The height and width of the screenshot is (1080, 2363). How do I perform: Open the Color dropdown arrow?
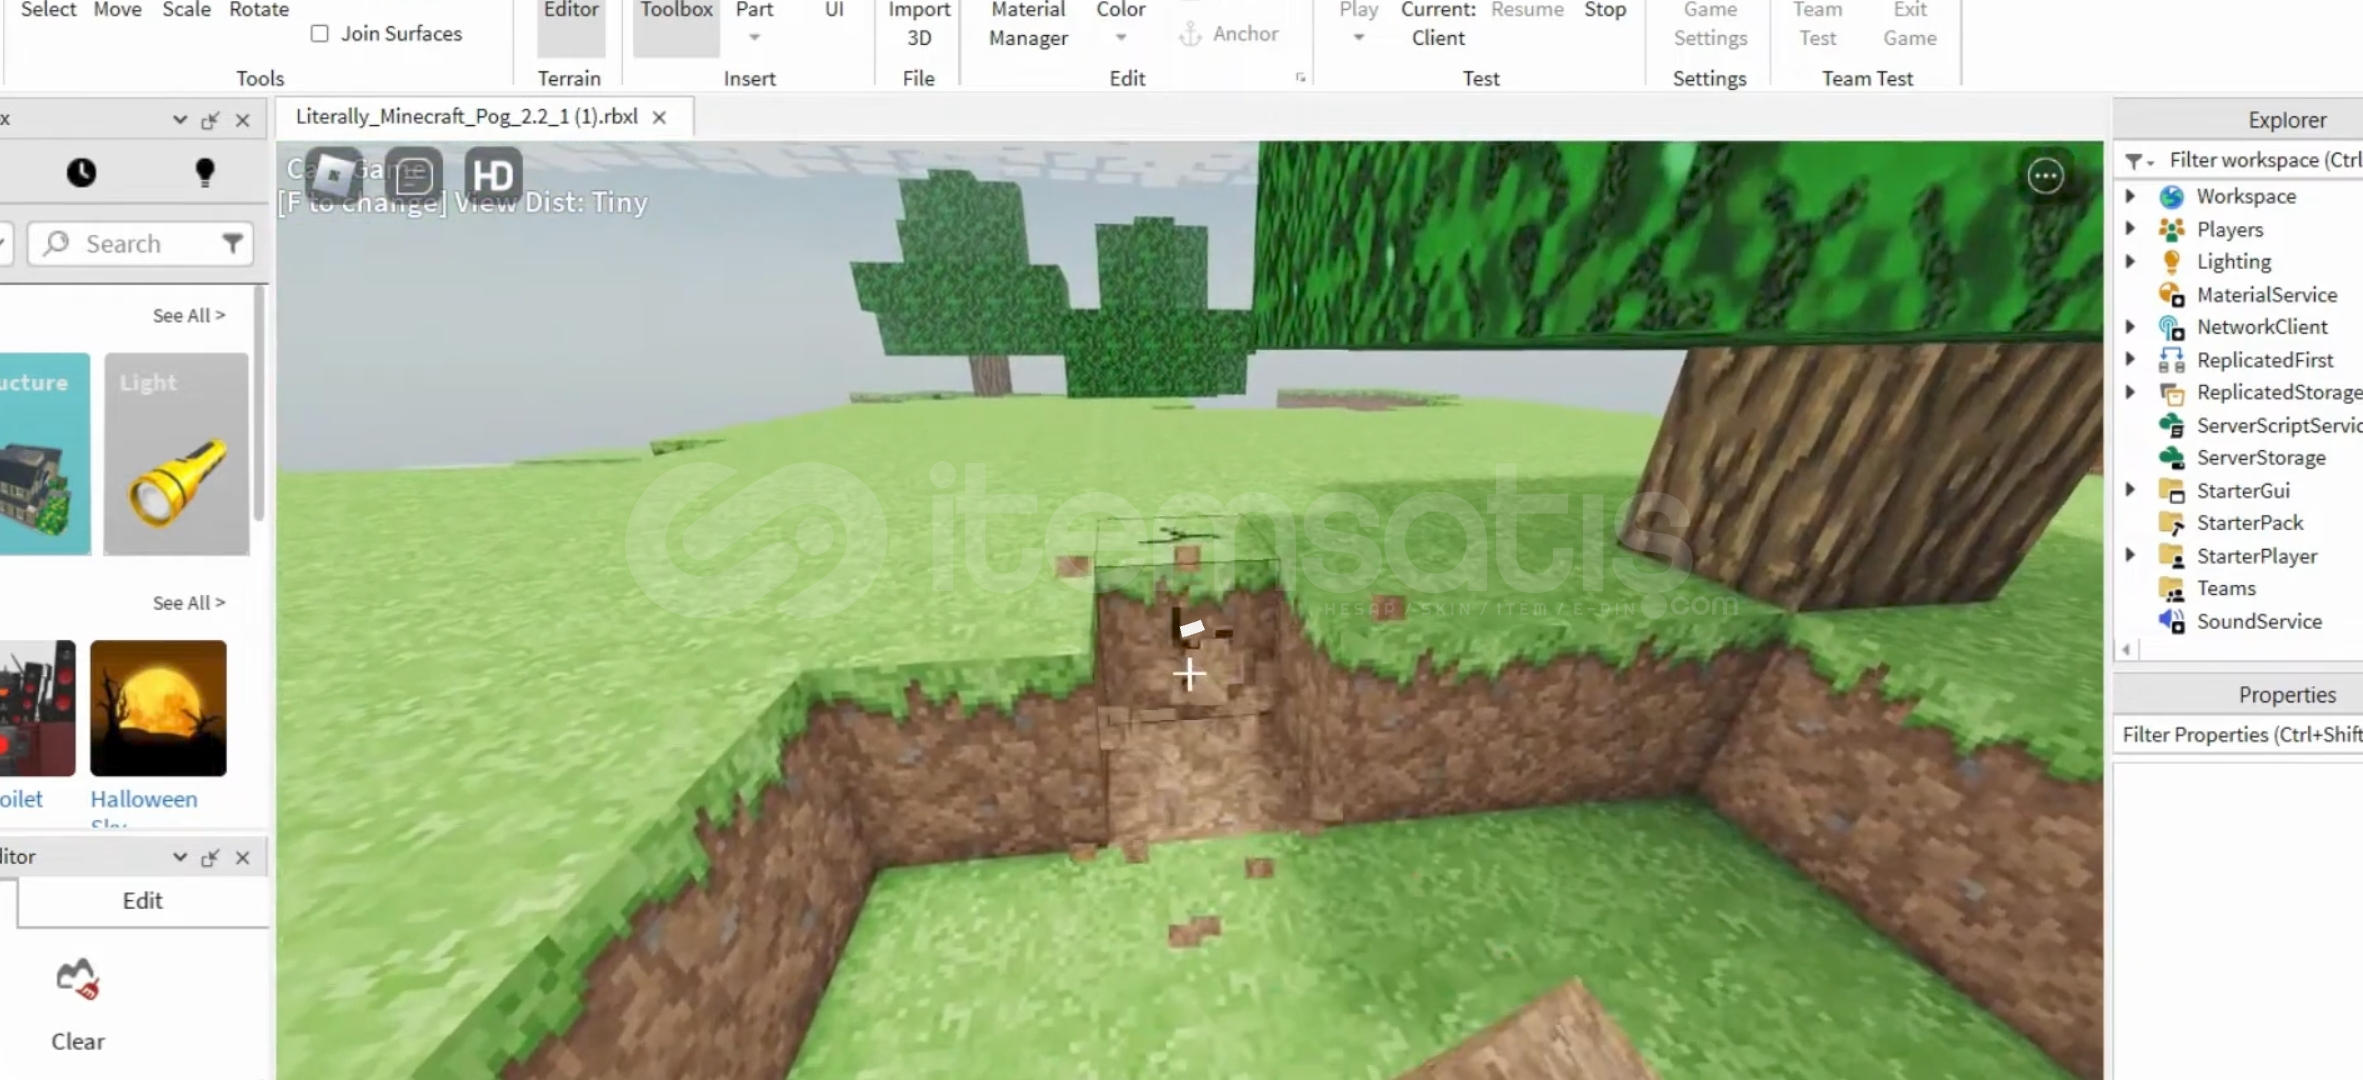1121,38
